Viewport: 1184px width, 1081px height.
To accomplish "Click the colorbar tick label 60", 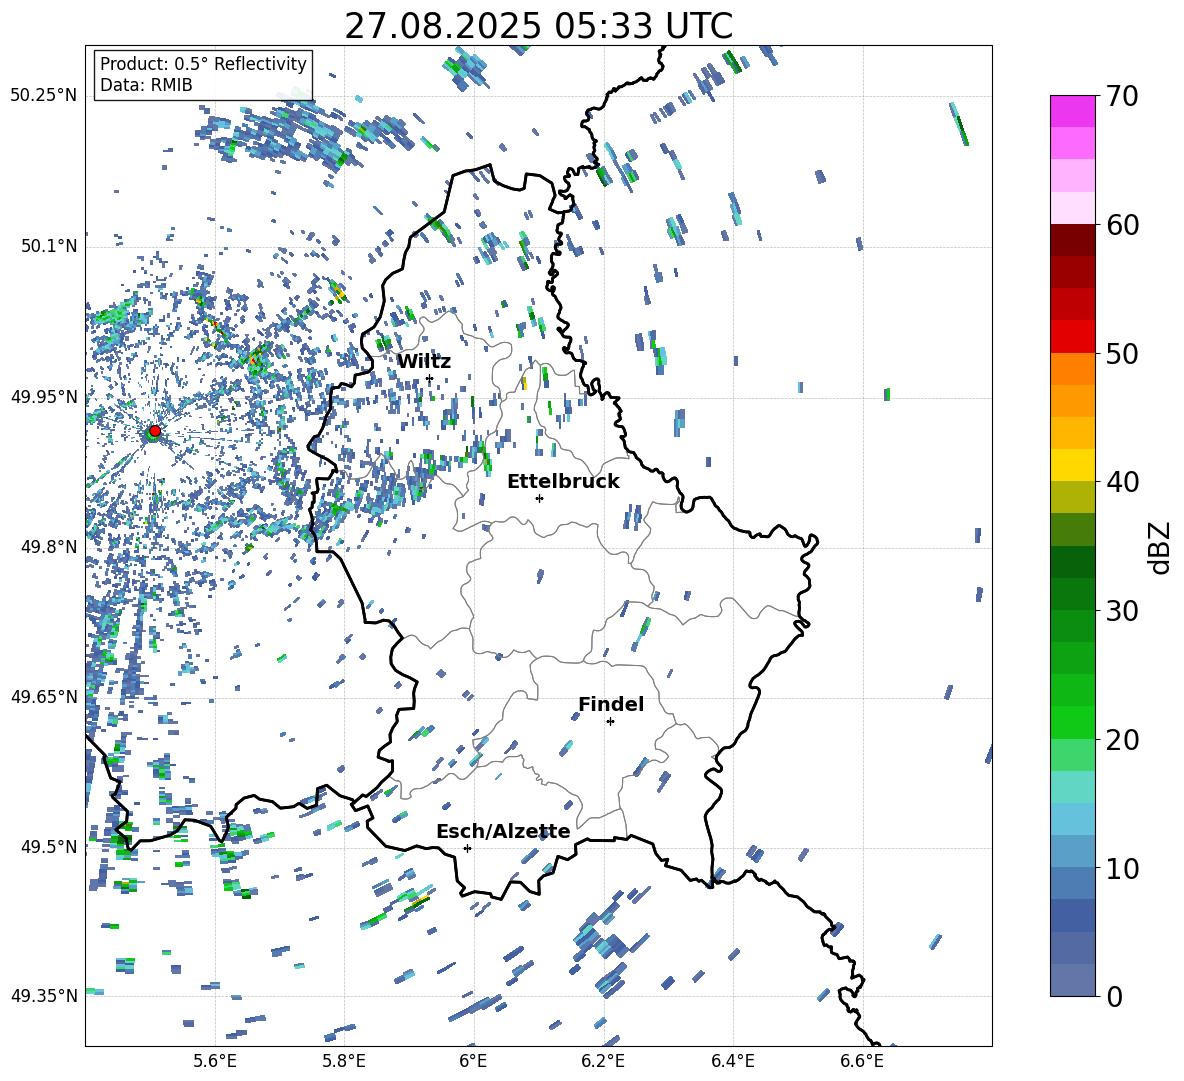I will coord(1121,225).
